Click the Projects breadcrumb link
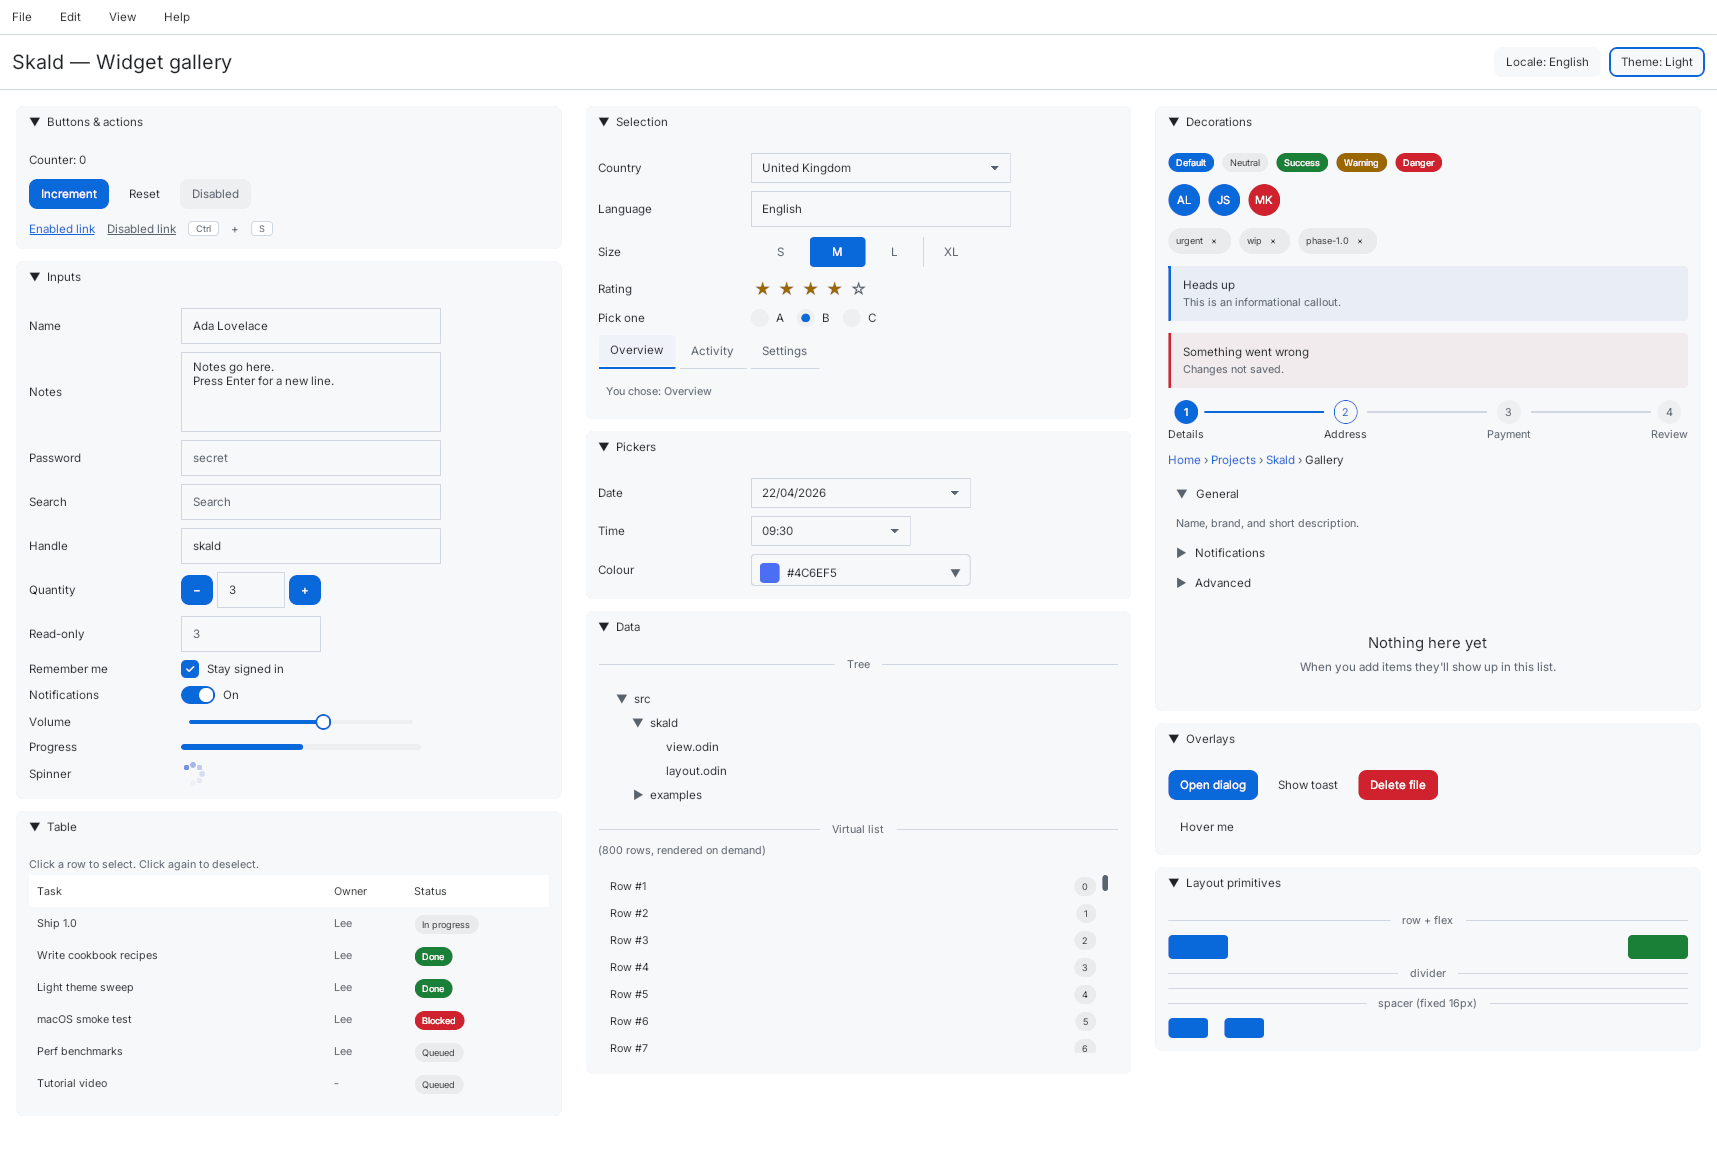Screen dimensions: 1717x1149 [1233, 460]
